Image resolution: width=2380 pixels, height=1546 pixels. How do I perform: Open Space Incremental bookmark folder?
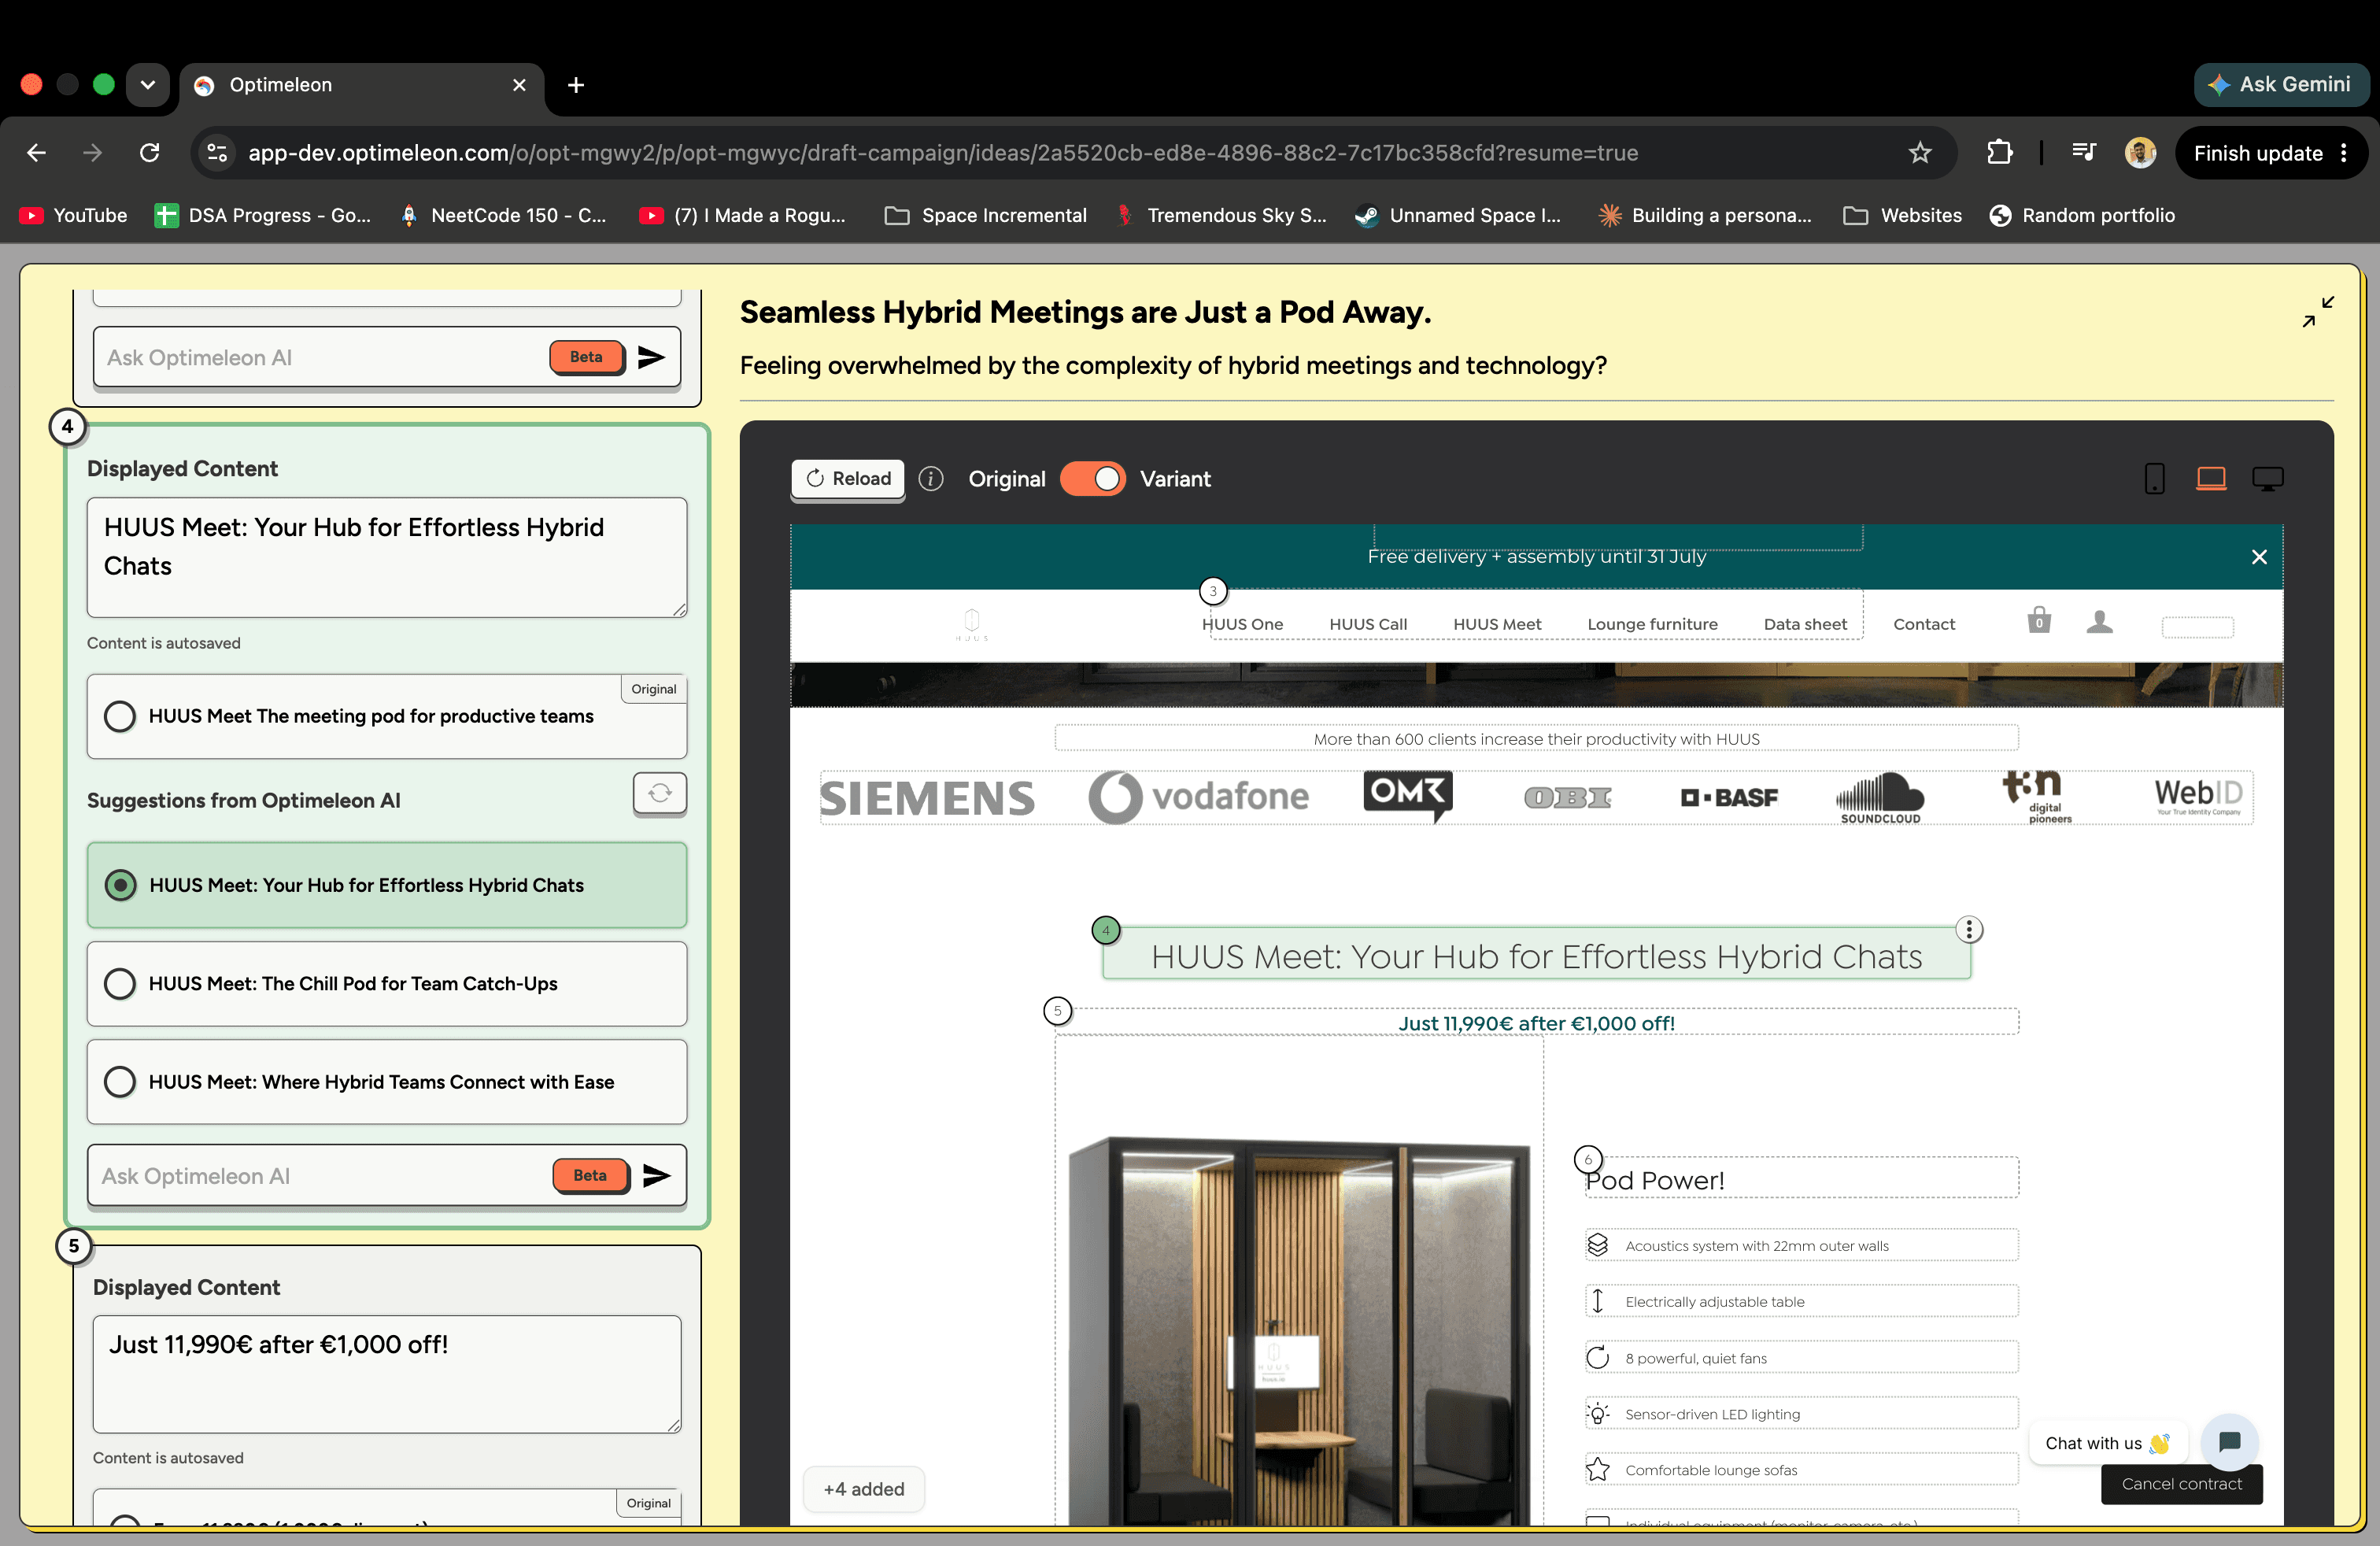coord(986,215)
